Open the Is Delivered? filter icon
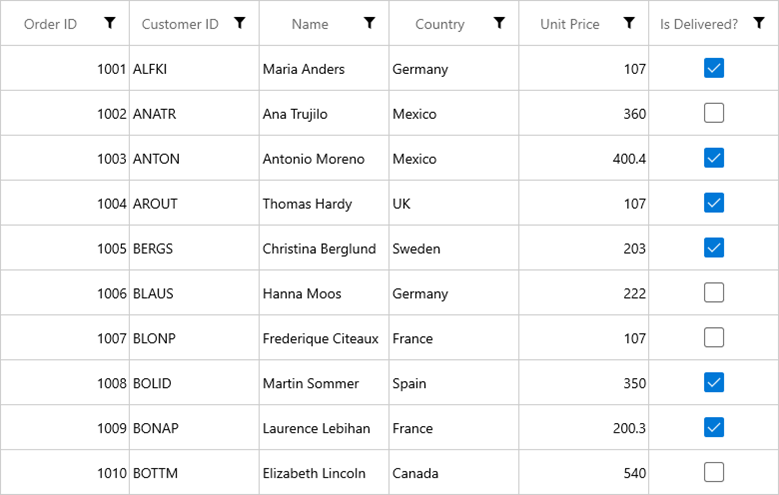The image size is (779, 495). (759, 23)
